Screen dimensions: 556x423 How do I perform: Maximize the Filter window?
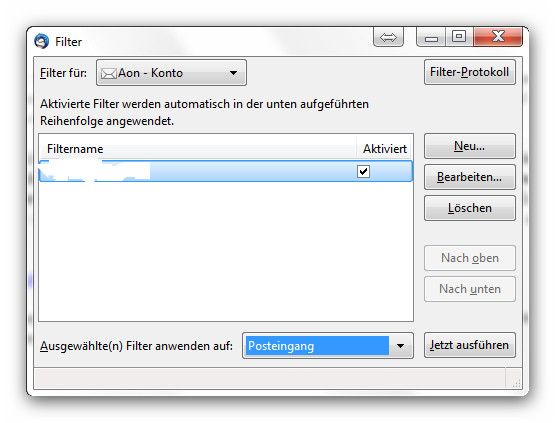coord(459,37)
